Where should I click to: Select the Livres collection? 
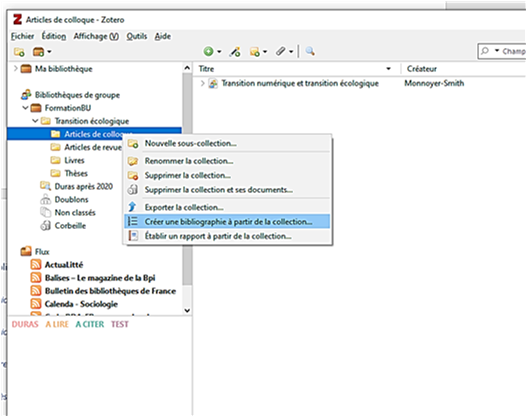pos(74,160)
